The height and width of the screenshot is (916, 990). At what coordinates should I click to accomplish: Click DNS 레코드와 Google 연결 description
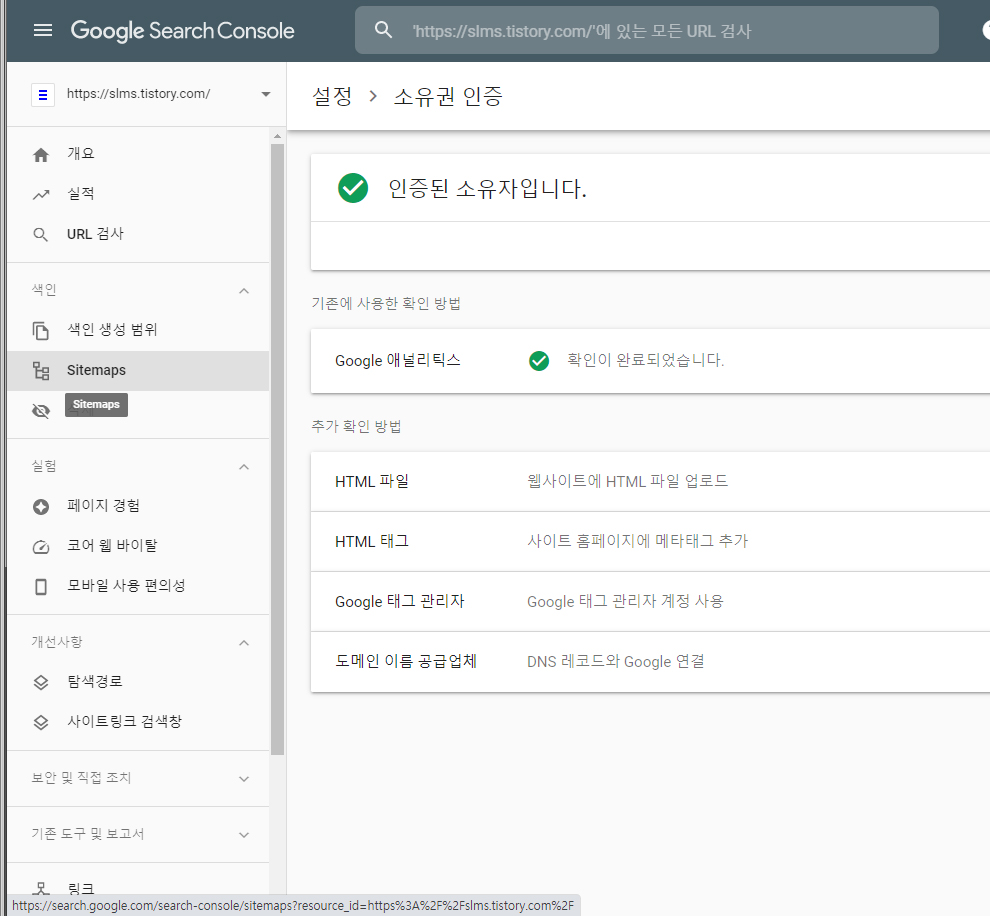coord(616,662)
